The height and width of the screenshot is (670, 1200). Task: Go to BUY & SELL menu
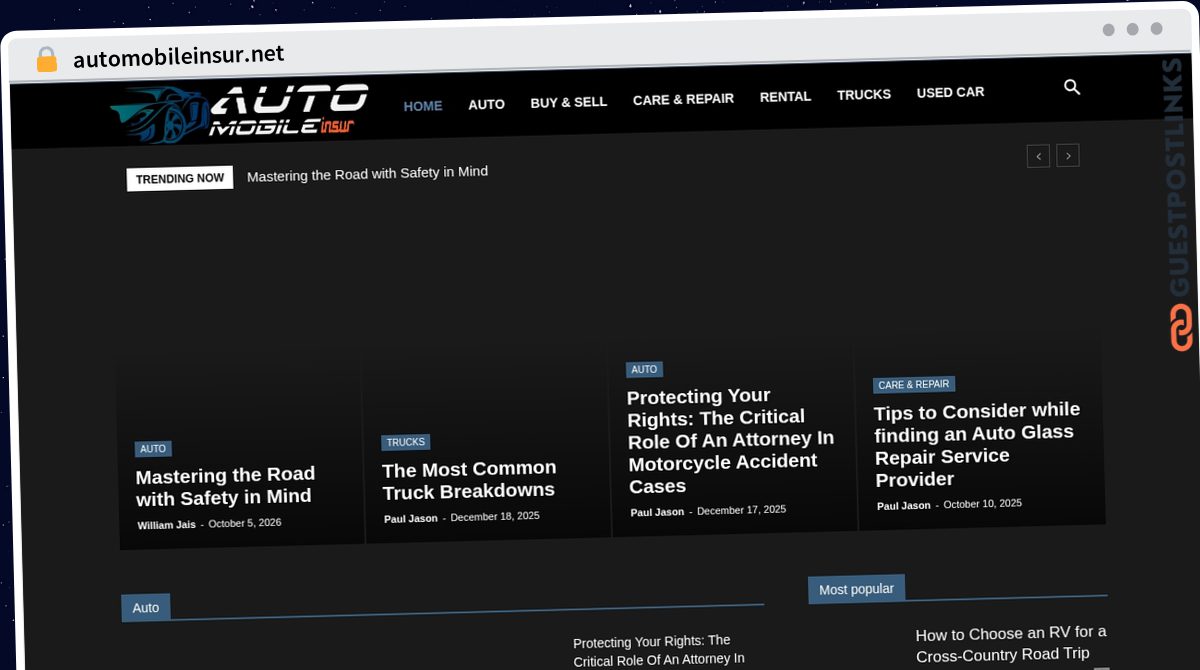[x=569, y=102]
